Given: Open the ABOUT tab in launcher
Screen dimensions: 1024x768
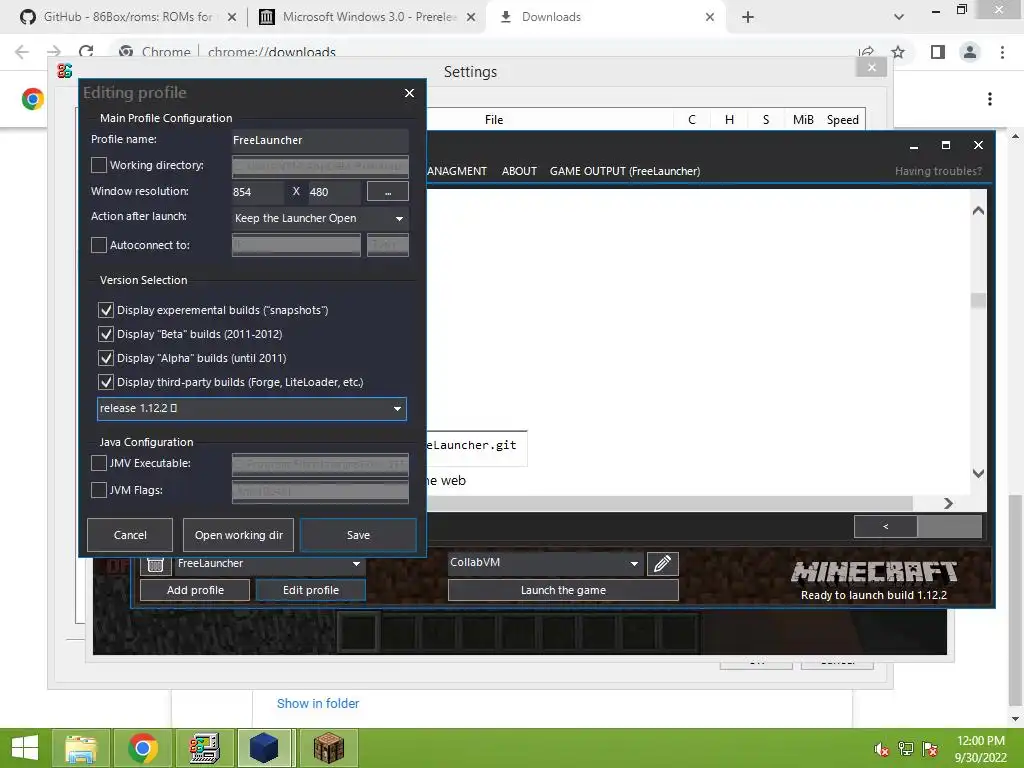Looking at the screenshot, I should [519, 171].
